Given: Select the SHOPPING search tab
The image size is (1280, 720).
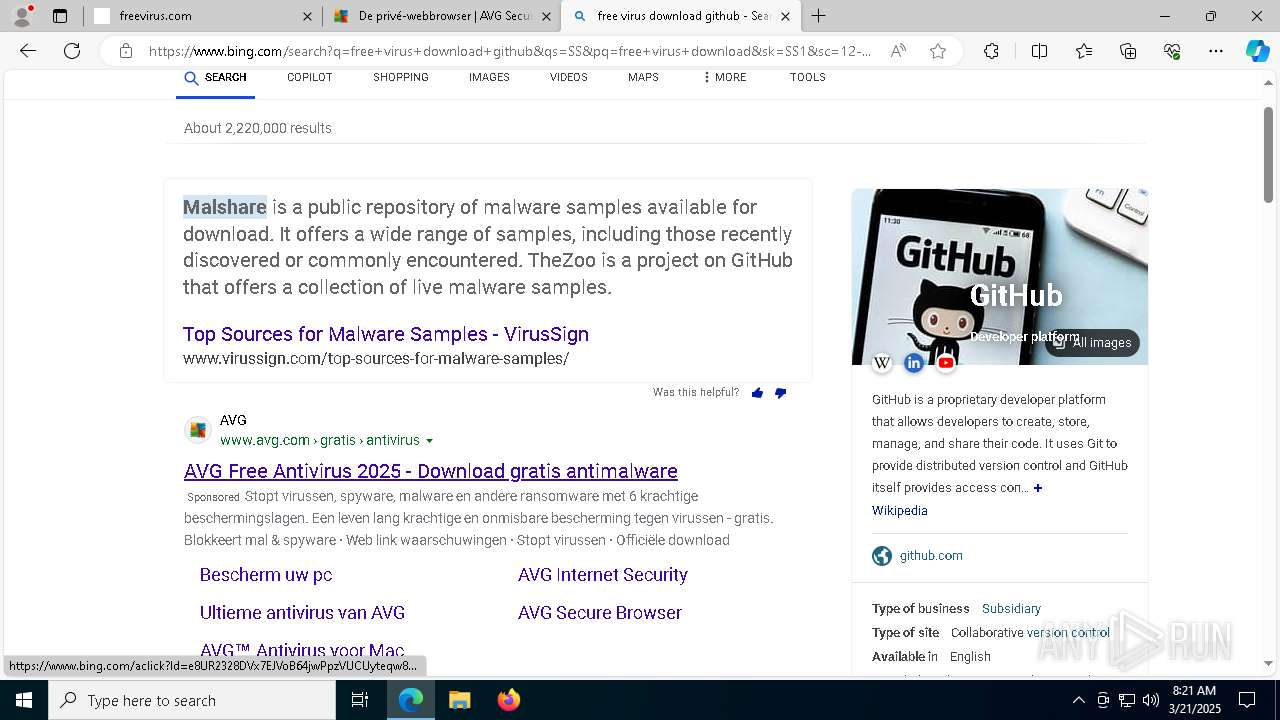Looking at the screenshot, I should point(401,77).
